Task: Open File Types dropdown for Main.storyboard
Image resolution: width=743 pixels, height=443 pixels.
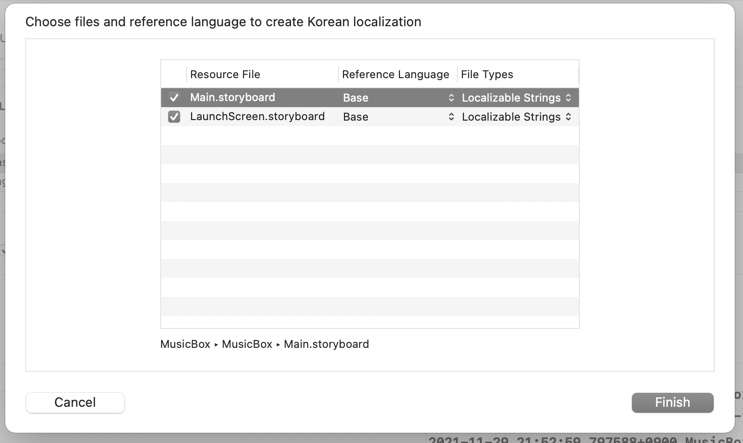Action: coord(516,98)
